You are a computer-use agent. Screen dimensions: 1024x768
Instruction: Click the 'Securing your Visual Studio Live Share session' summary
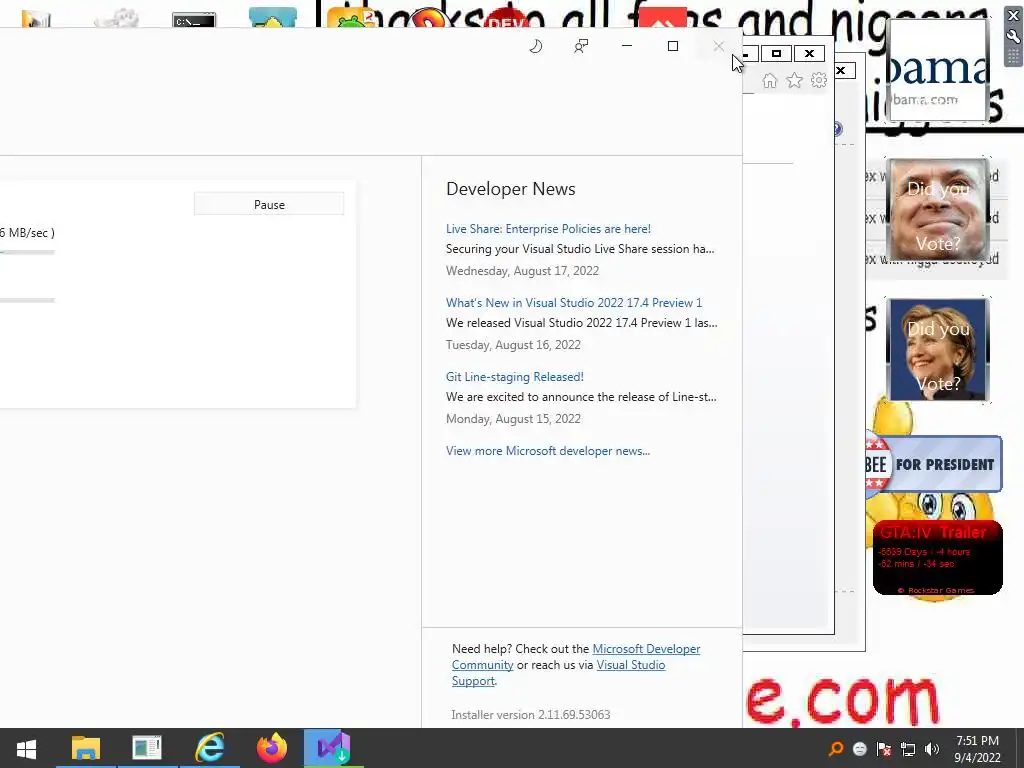[580, 249]
